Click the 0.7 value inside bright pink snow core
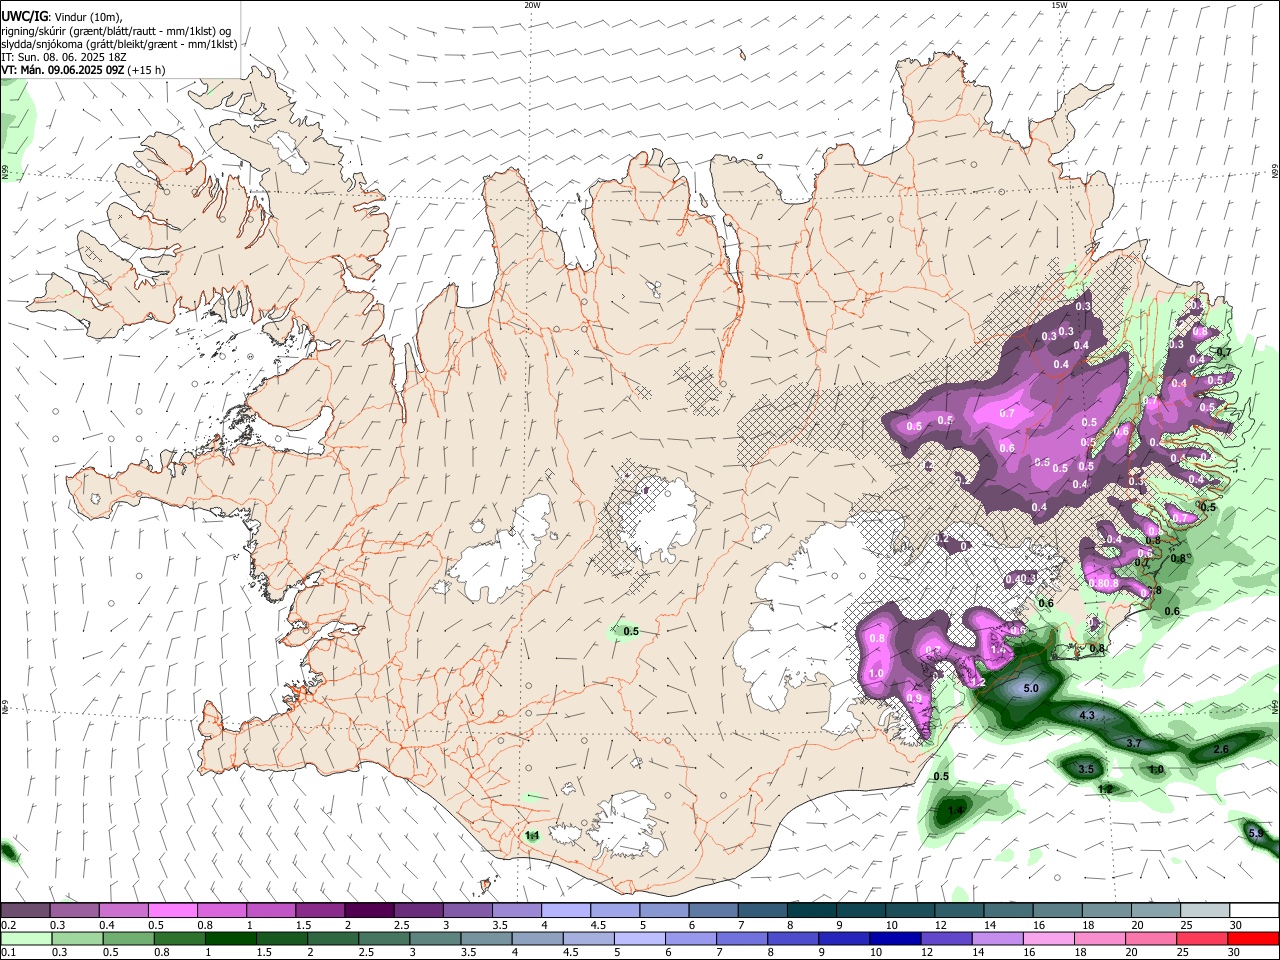1280x960 pixels. click(1007, 413)
